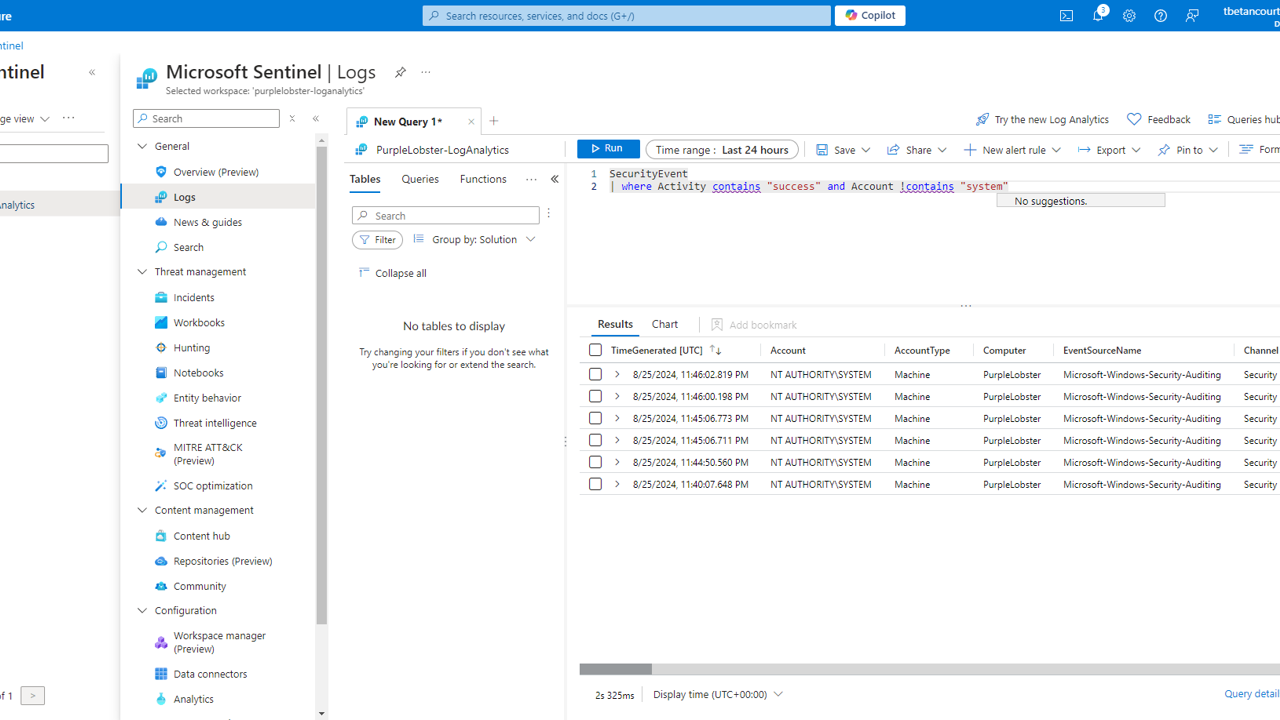Collapse the tables side panel
1280x720 pixels.
coord(554,179)
